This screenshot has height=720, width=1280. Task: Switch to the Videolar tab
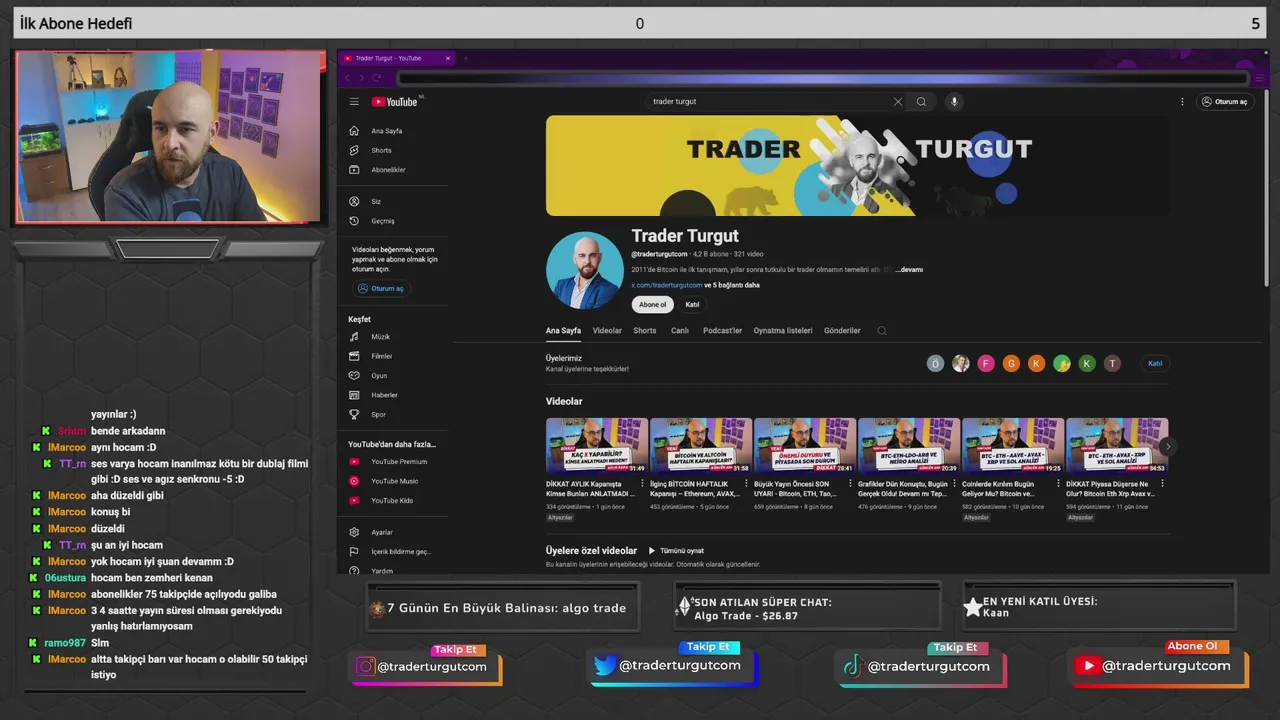pos(607,331)
